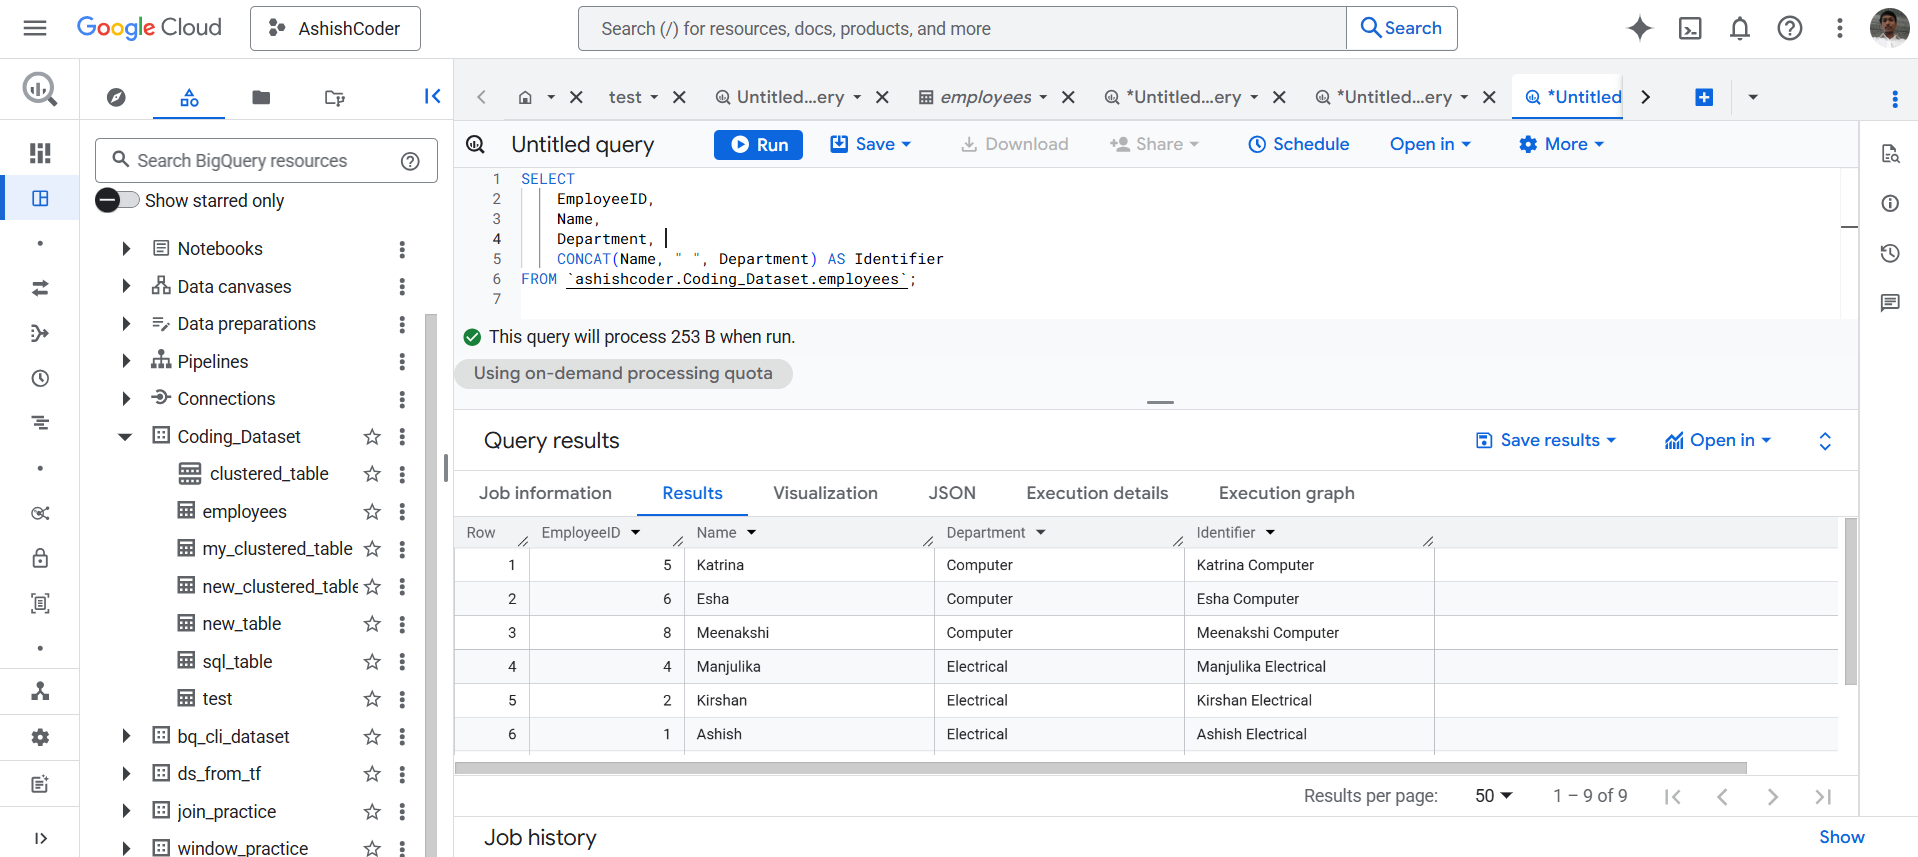Switch to Visualization tab
The width and height of the screenshot is (1918, 857).
(x=825, y=493)
